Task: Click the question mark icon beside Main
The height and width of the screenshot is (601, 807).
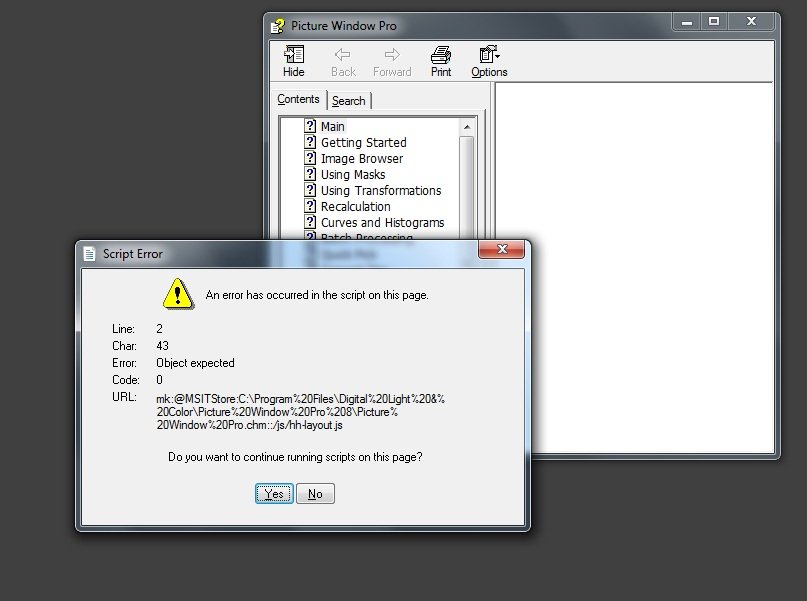Action: click(311, 126)
